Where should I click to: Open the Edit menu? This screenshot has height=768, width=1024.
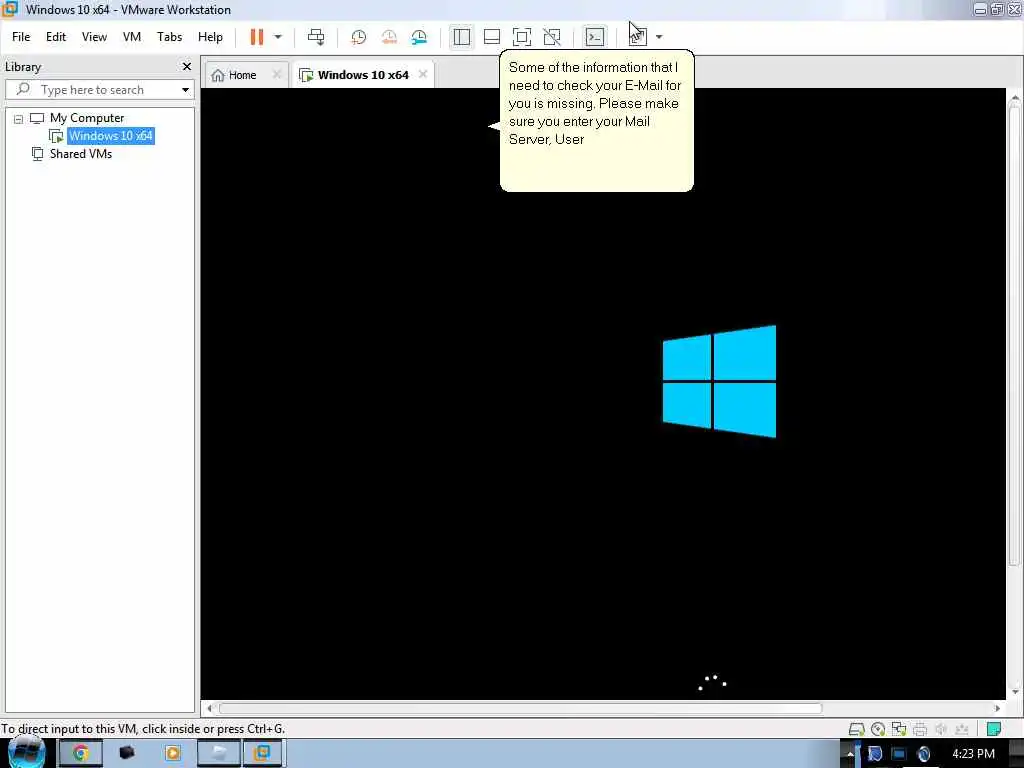pyautogui.click(x=56, y=37)
